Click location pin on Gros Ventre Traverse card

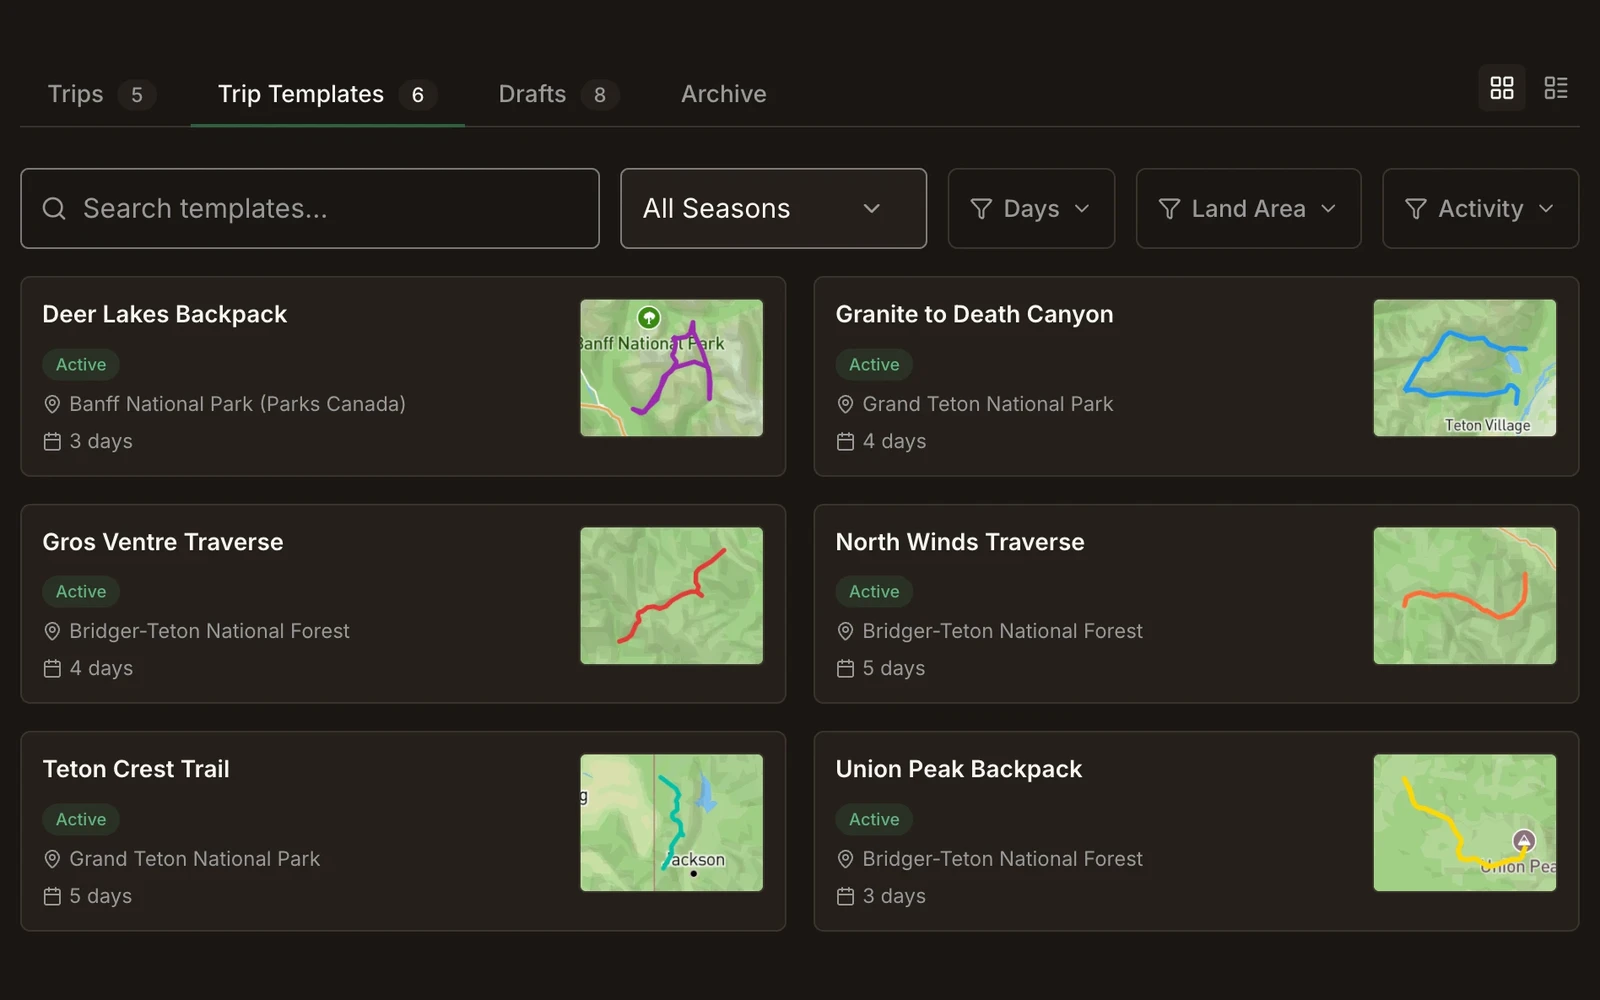[x=52, y=631]
